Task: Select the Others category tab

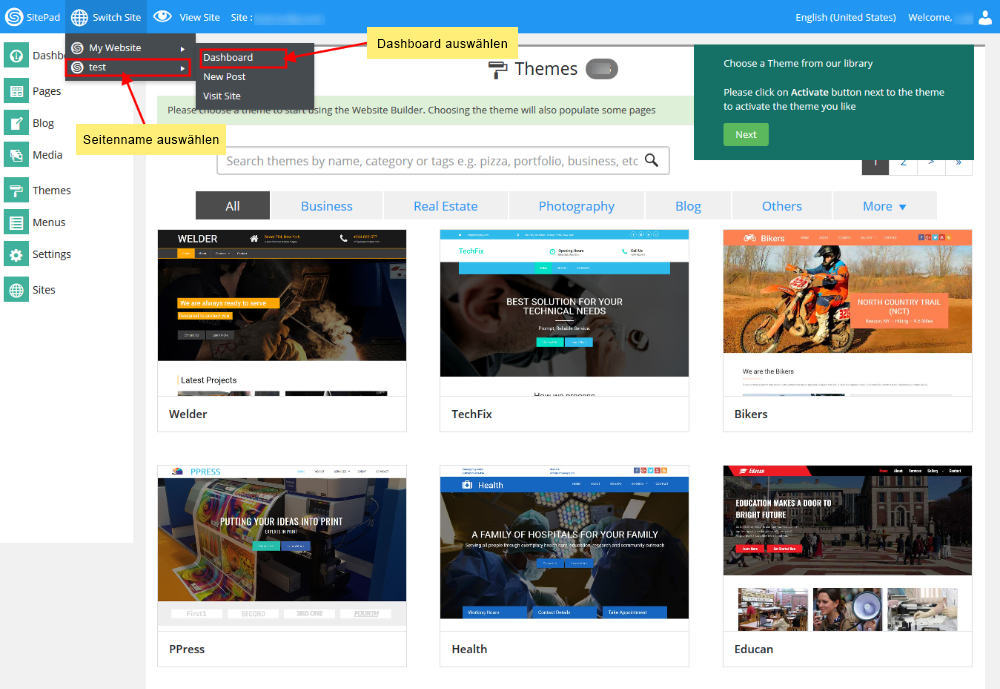Action: 782,206
